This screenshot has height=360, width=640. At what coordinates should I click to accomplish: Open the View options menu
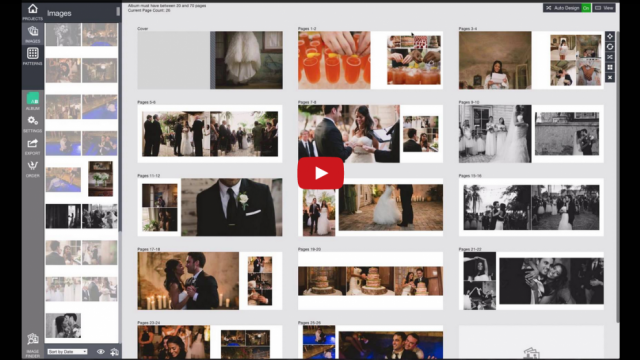(604, 8)
